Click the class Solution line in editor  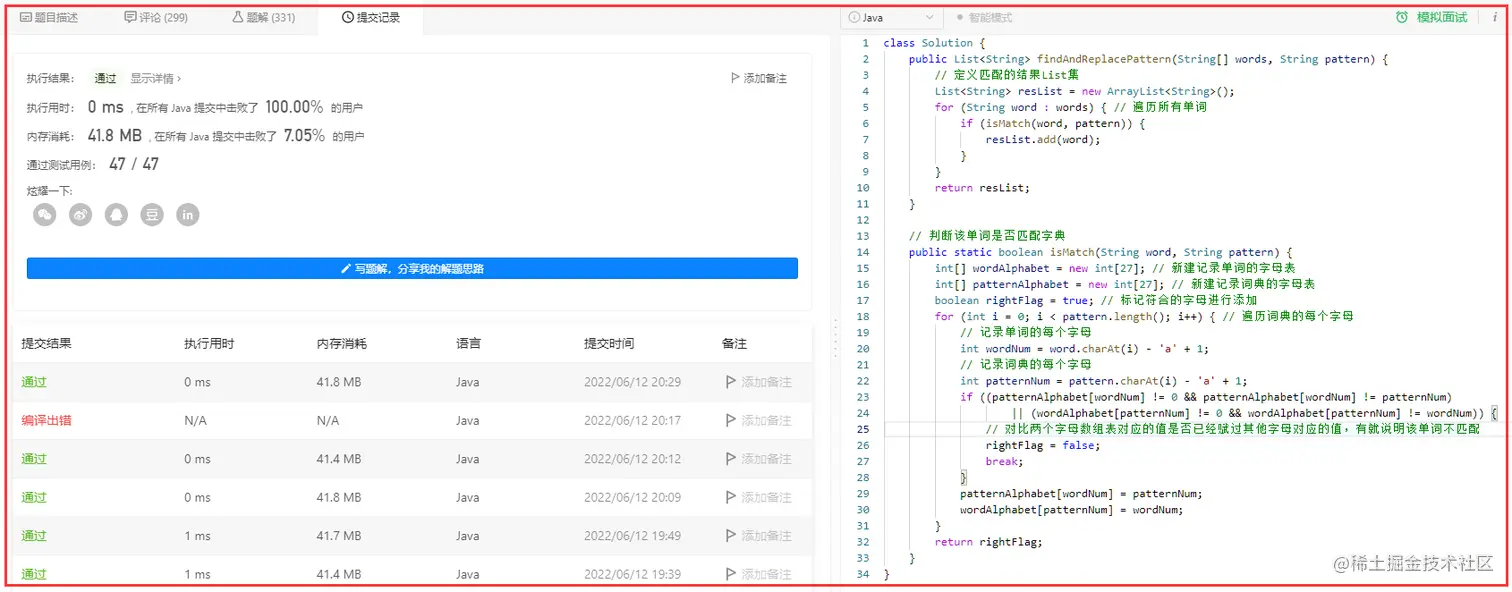(935, 43)
